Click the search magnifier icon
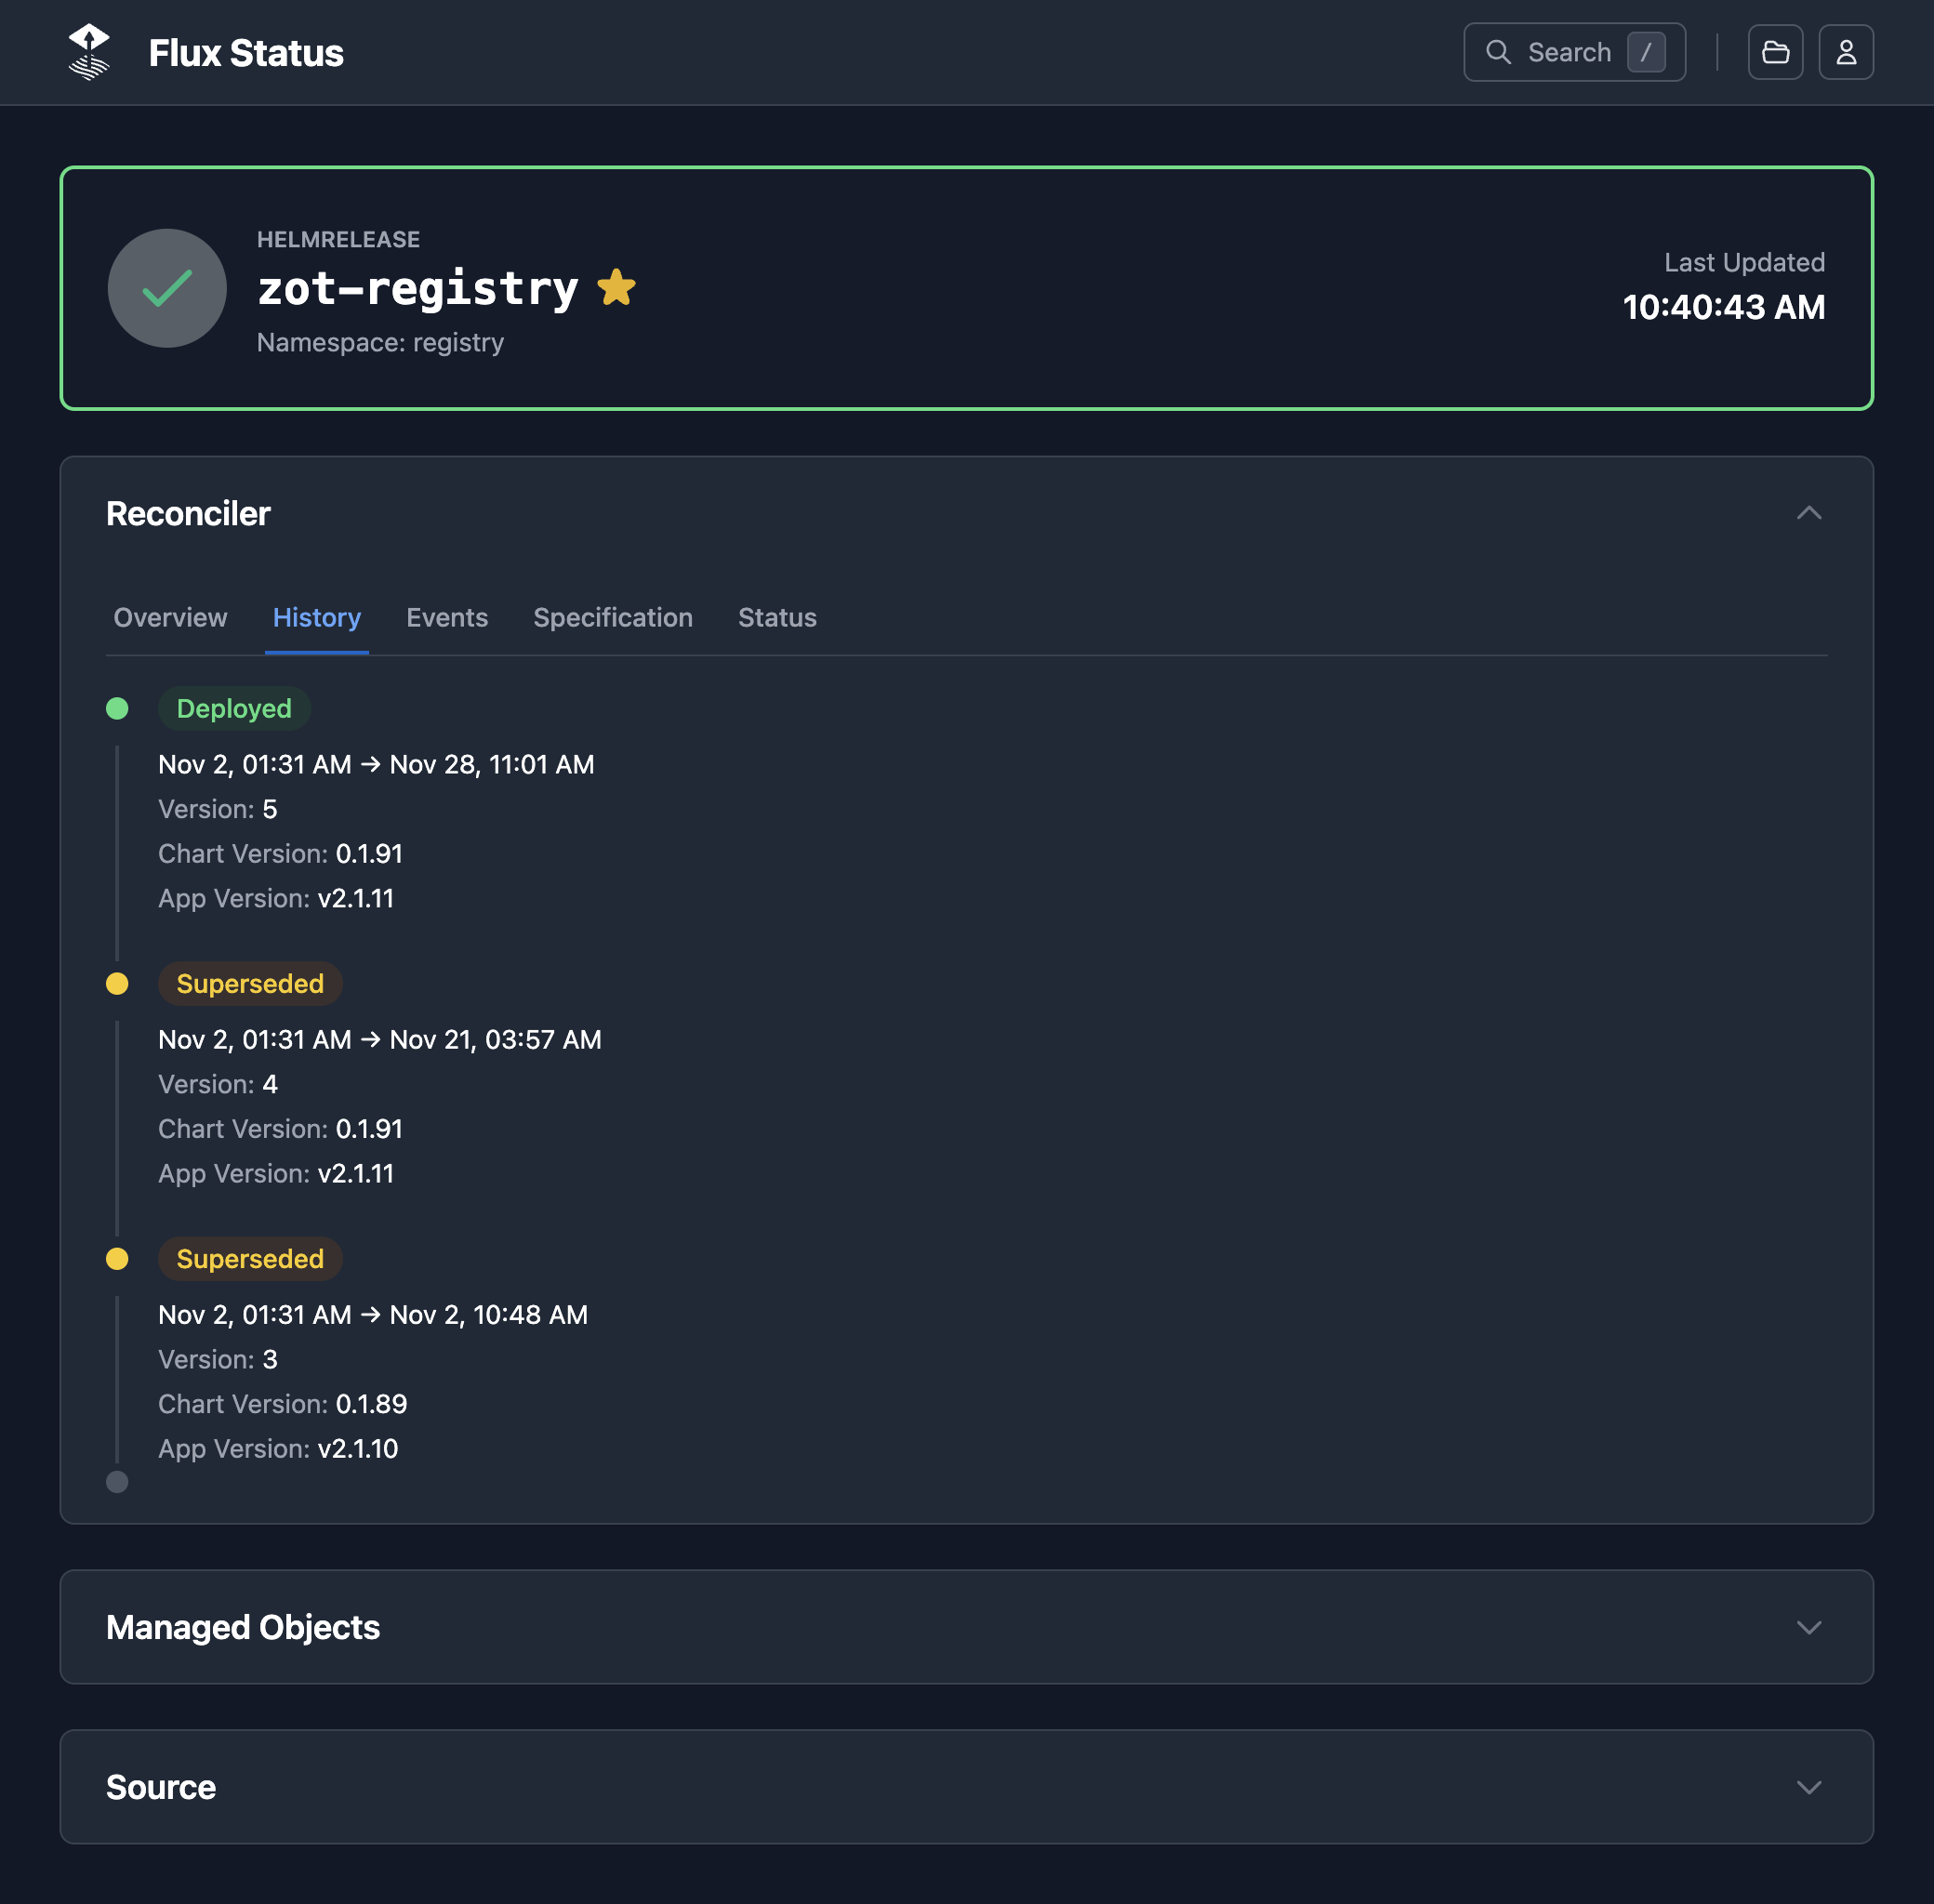This screenshot has height=1904, width=1934. 1497,52
